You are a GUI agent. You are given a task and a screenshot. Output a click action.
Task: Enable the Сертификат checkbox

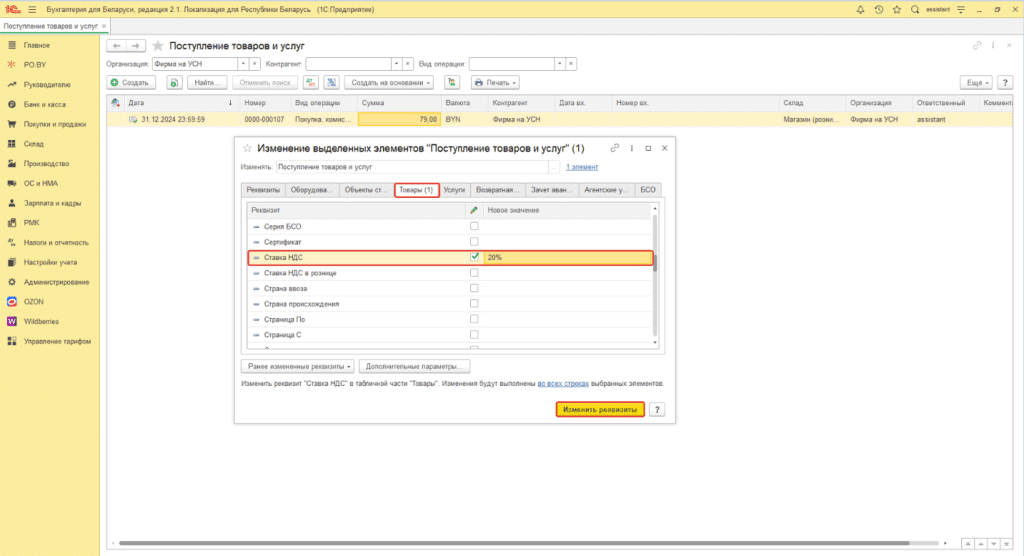click(x=474, y=242)
